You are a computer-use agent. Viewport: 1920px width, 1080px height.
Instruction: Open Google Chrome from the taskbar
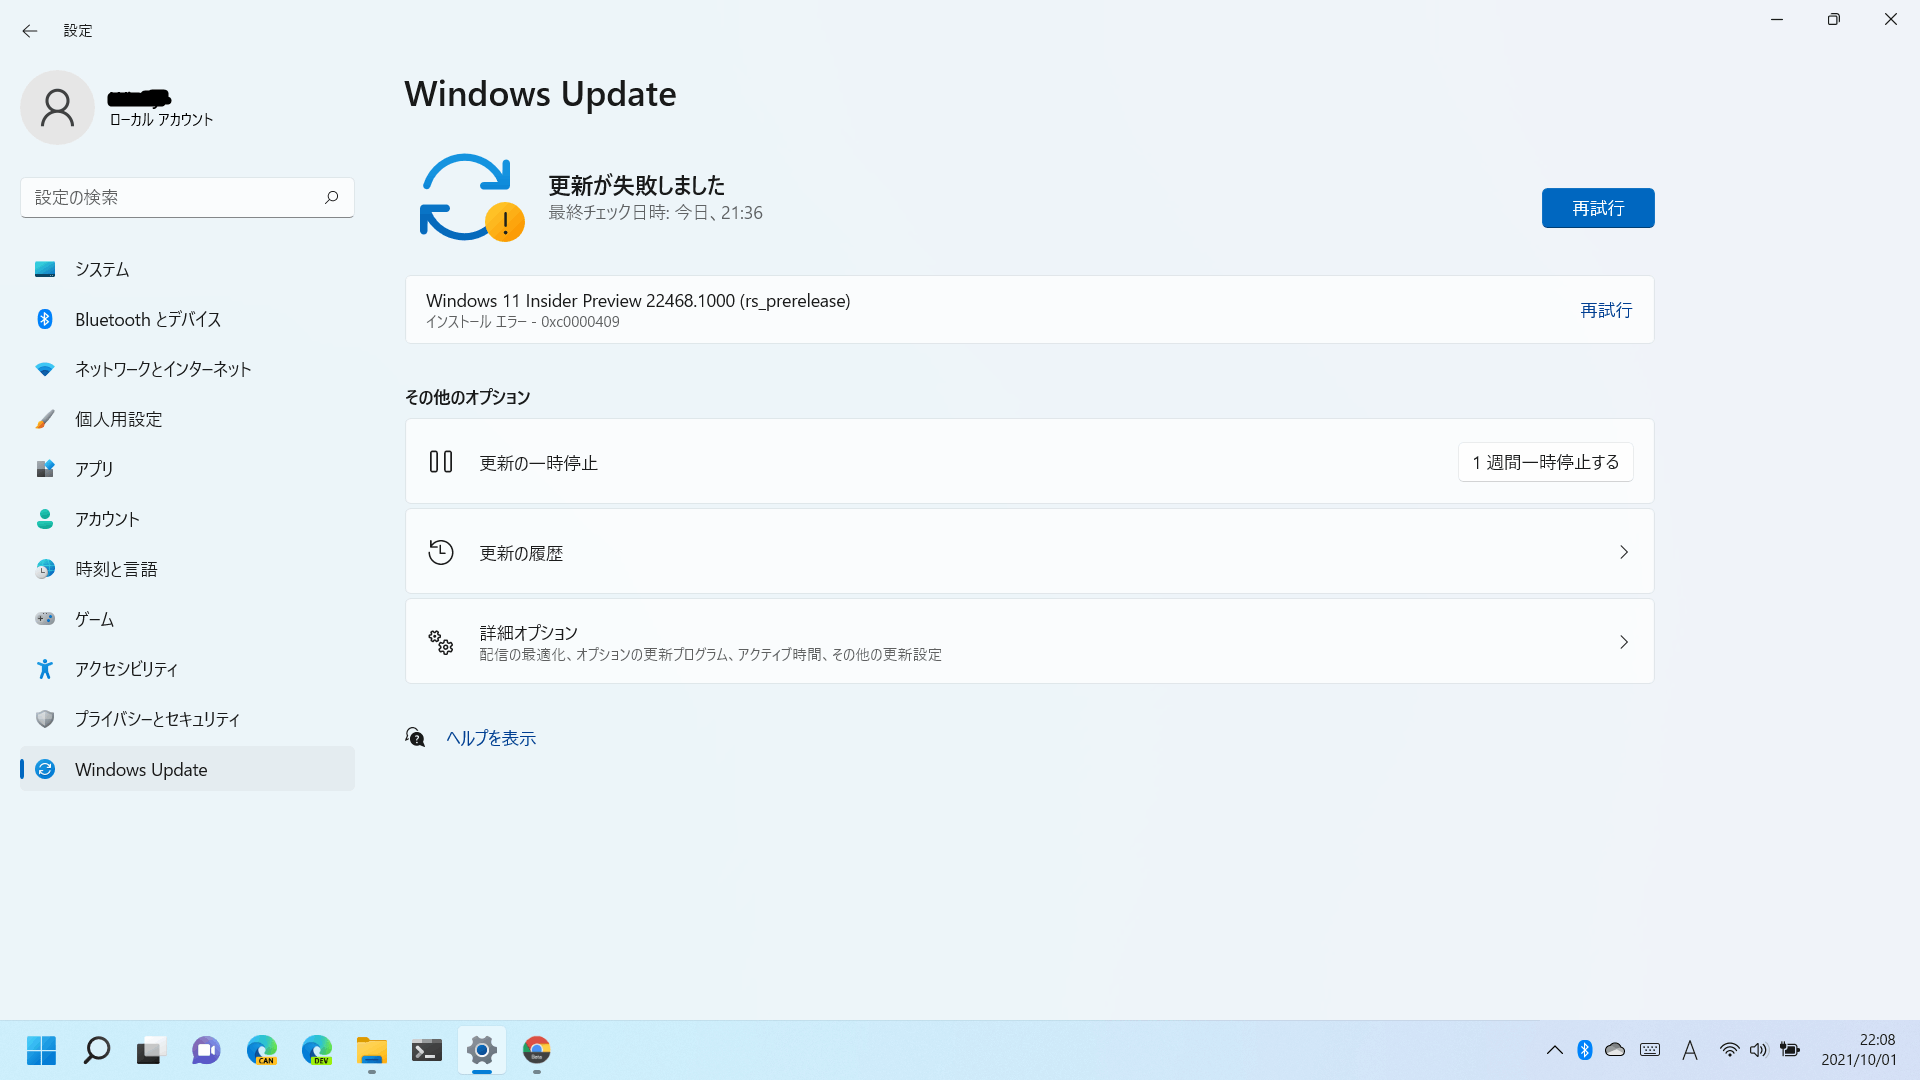point(537,1050)
